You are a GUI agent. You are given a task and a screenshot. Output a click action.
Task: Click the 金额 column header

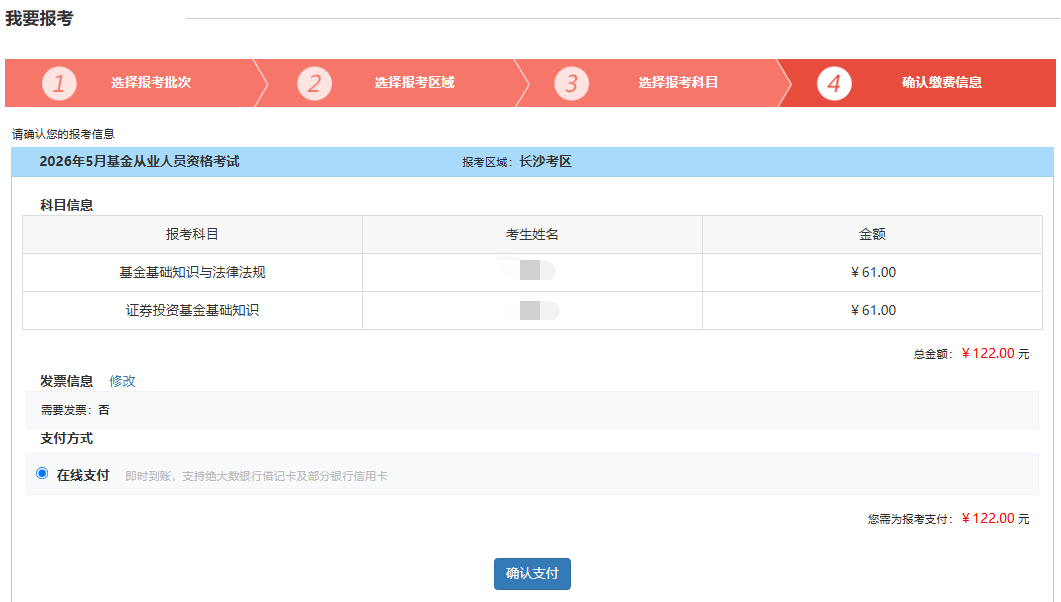(x=872, y=235)
